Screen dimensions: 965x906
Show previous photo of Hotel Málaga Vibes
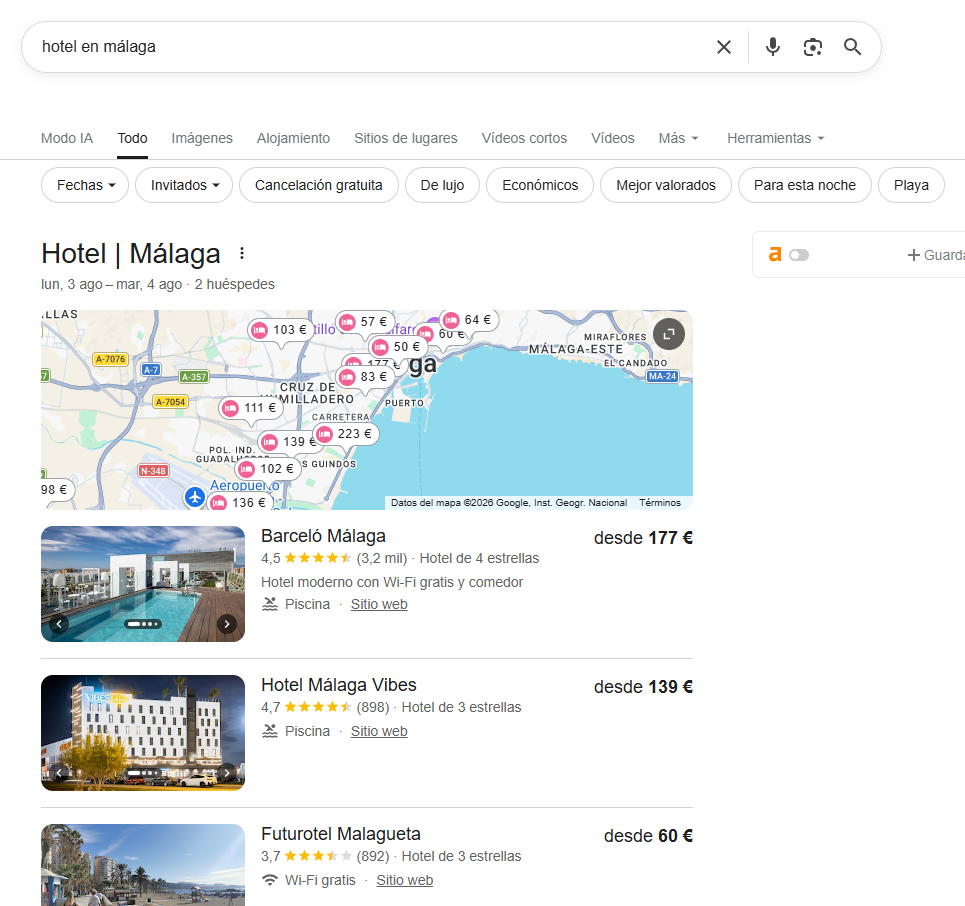coord(59,773)
